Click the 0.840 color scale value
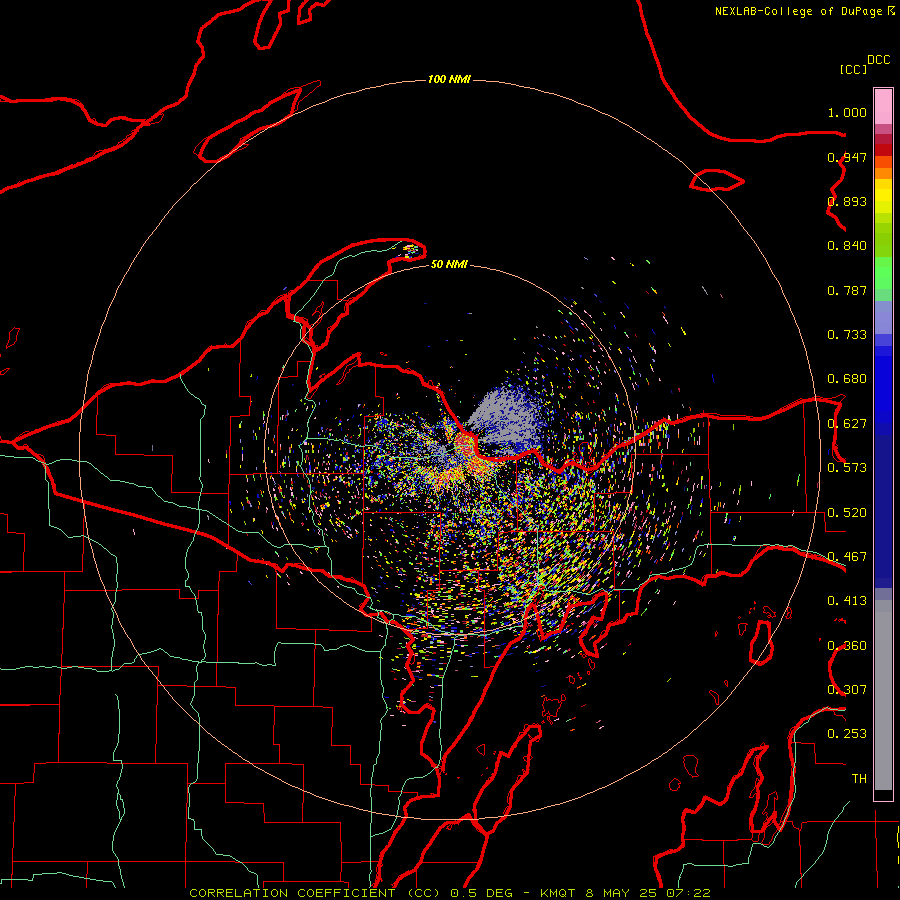 (x=847, y=246)
